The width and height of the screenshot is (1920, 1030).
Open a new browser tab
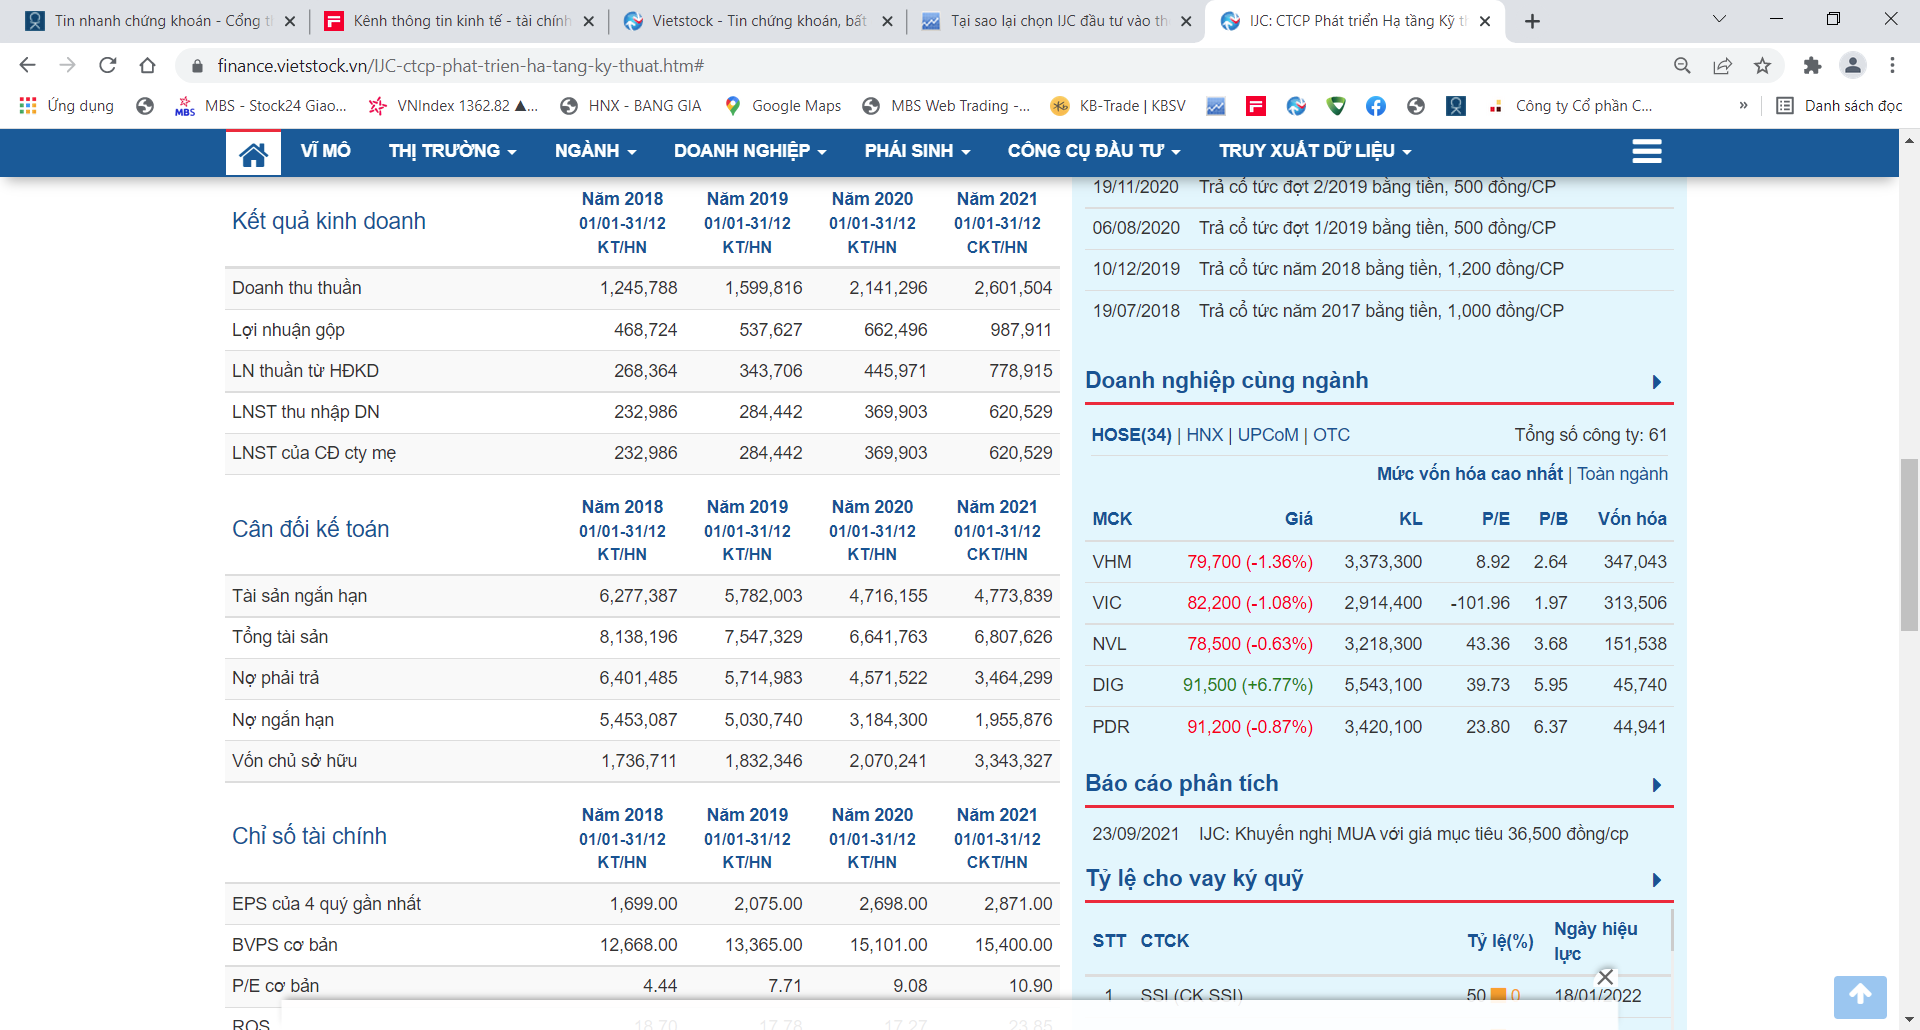(x=1532, y=21)
